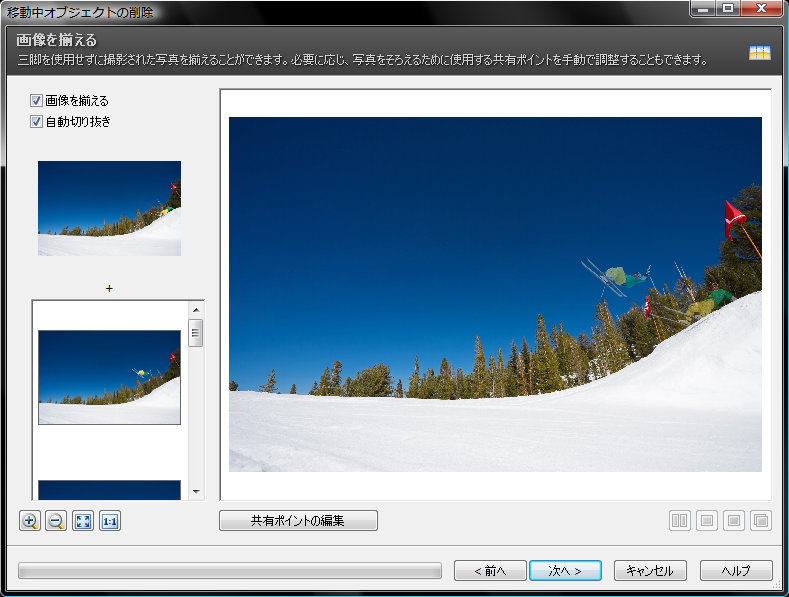This screenshot has height=597, width=789.
Task: Uncheck the 画像を揃える checkbox
Action: pos(36,101)
